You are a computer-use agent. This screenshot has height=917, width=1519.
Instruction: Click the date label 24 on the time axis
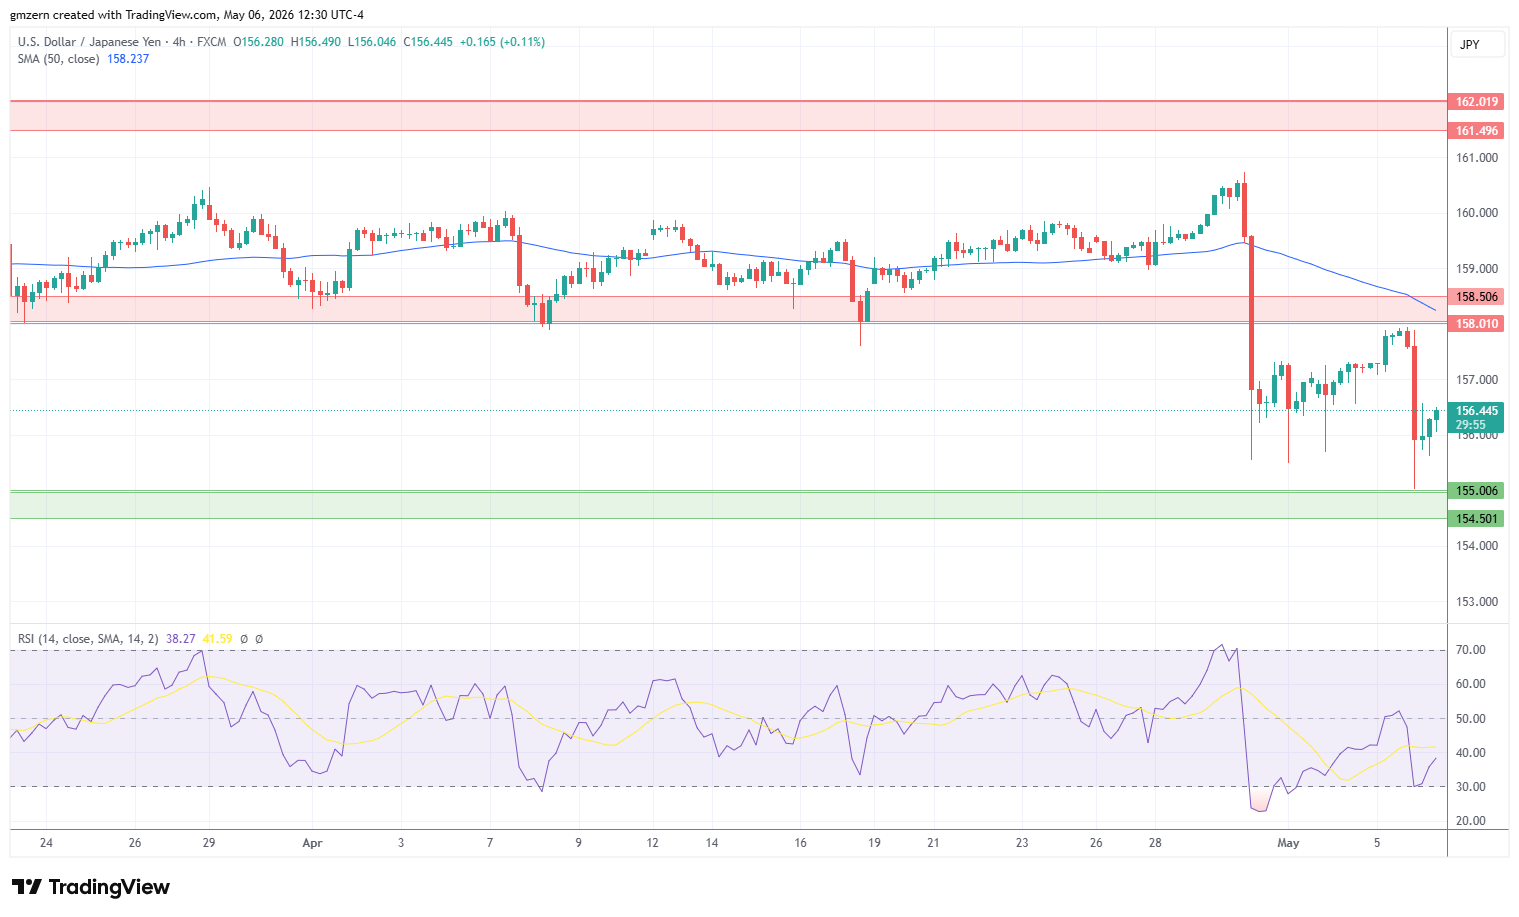click(46, 843)
